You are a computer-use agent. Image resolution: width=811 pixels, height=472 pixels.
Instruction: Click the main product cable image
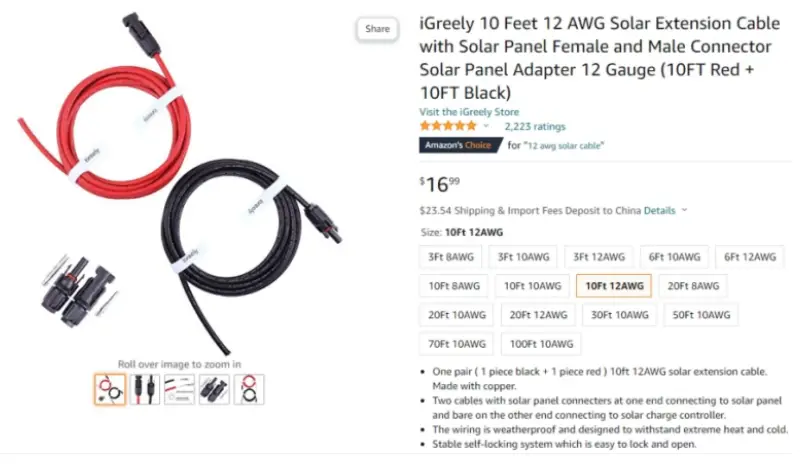(179, 184)
